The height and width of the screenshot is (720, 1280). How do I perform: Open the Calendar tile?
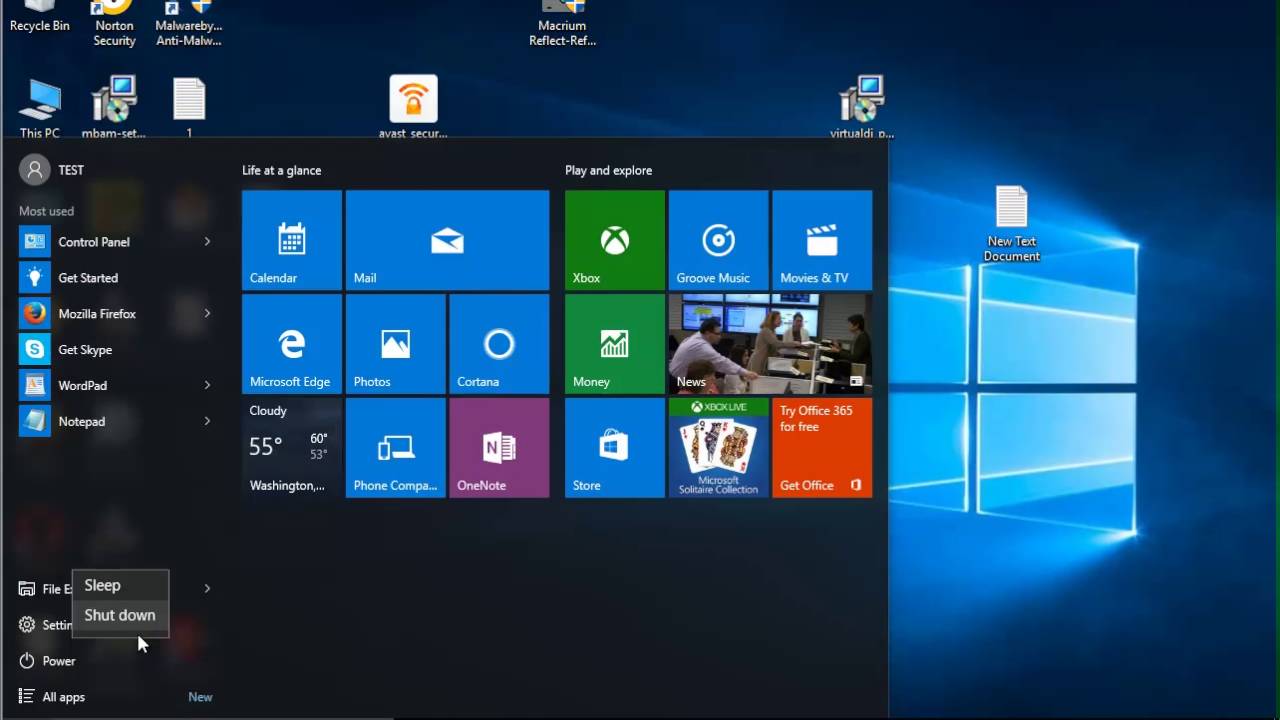tap(291, 240)
